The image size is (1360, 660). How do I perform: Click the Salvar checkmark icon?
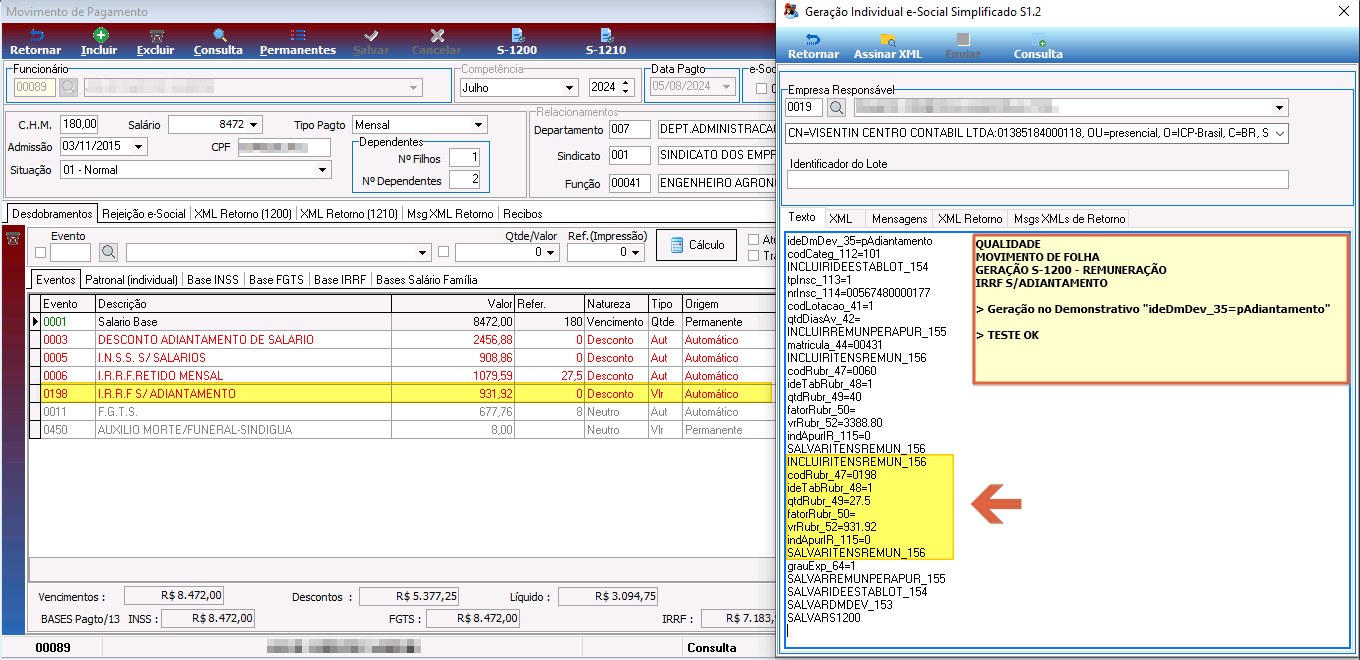[372, 35]
